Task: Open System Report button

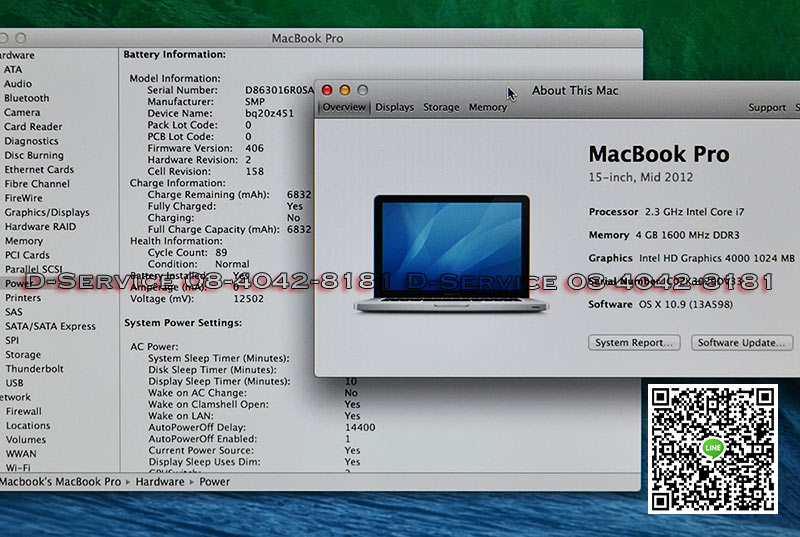Action: click(634, 343)
